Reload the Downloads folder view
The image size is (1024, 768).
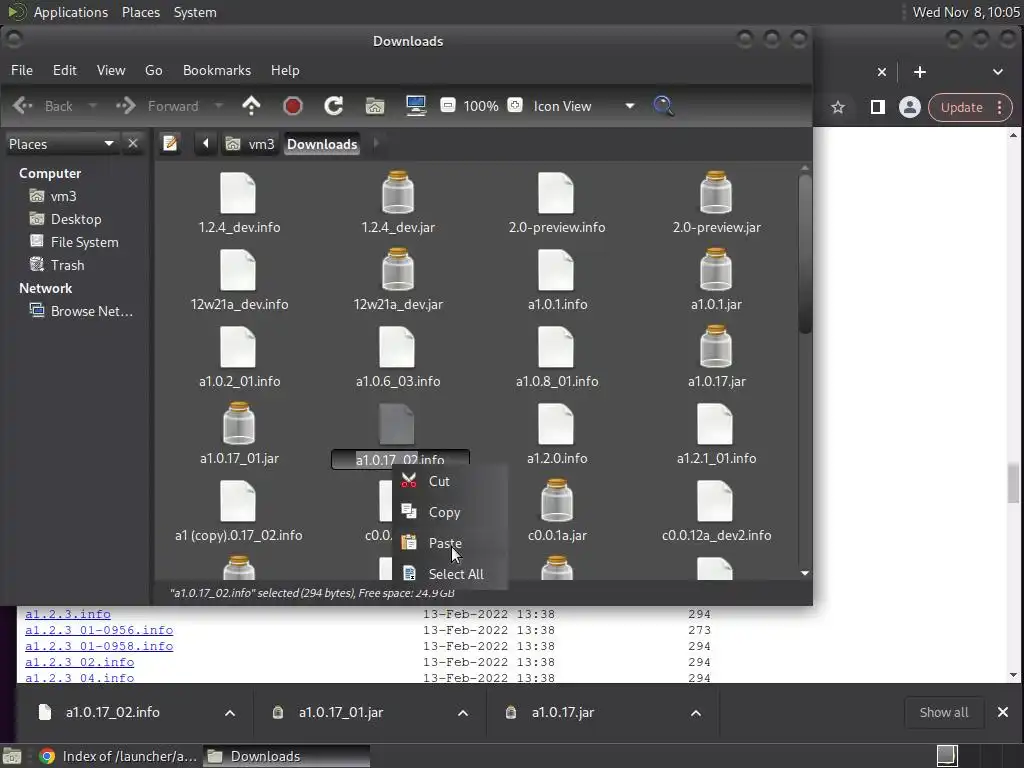pos(334,106)
